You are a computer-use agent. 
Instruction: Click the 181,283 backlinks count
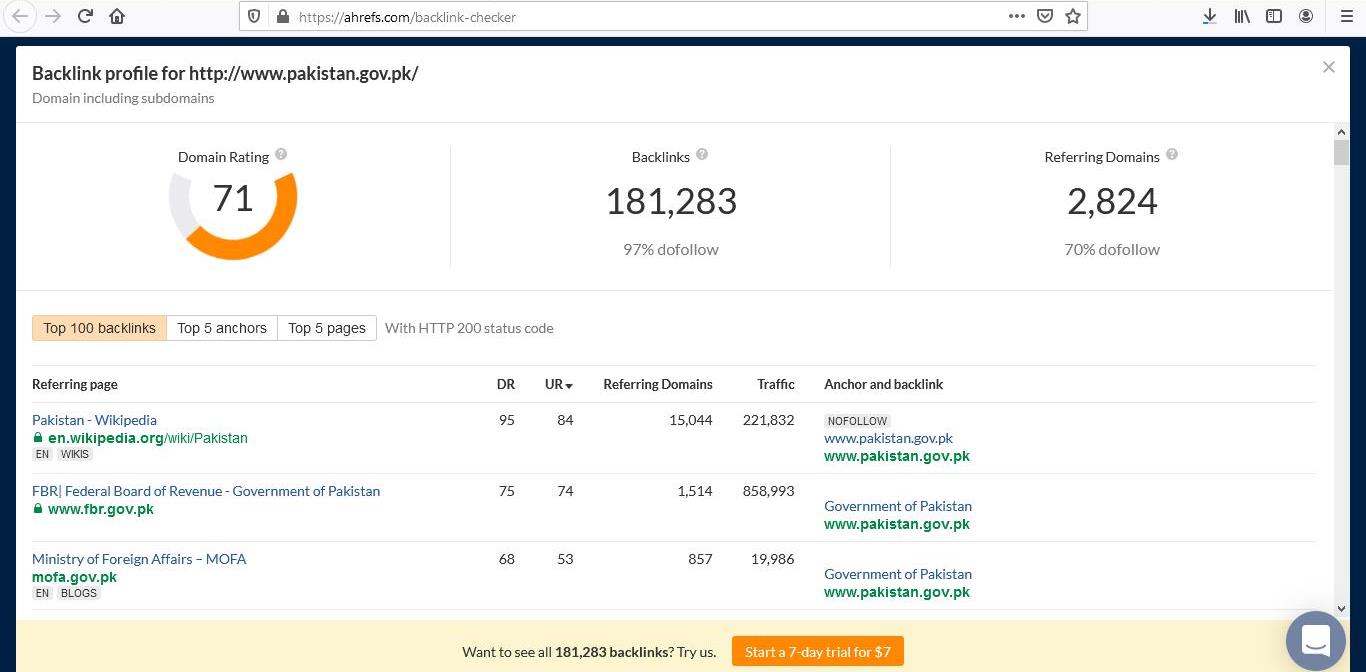click(671, 201)
